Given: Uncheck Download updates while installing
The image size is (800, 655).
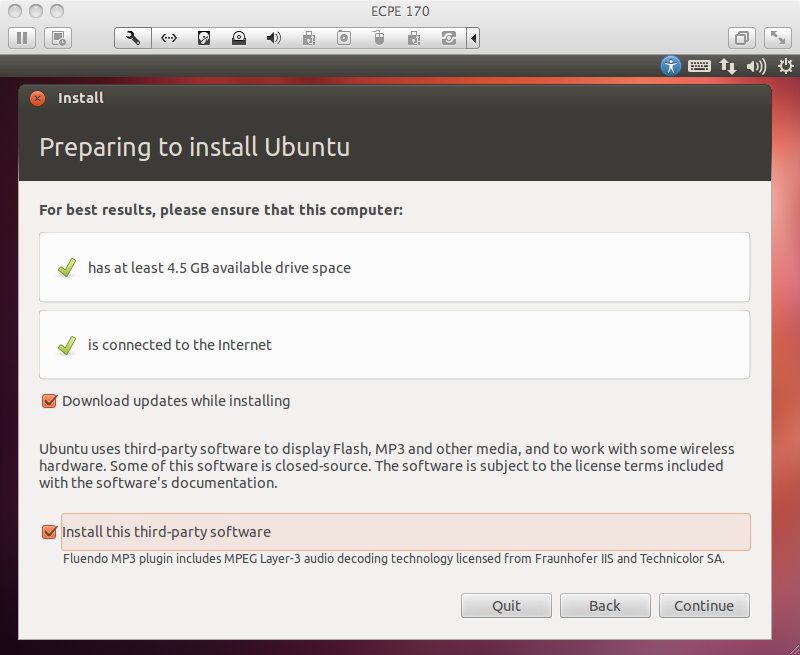Looking at the screenshot, I should coord(48,401).
